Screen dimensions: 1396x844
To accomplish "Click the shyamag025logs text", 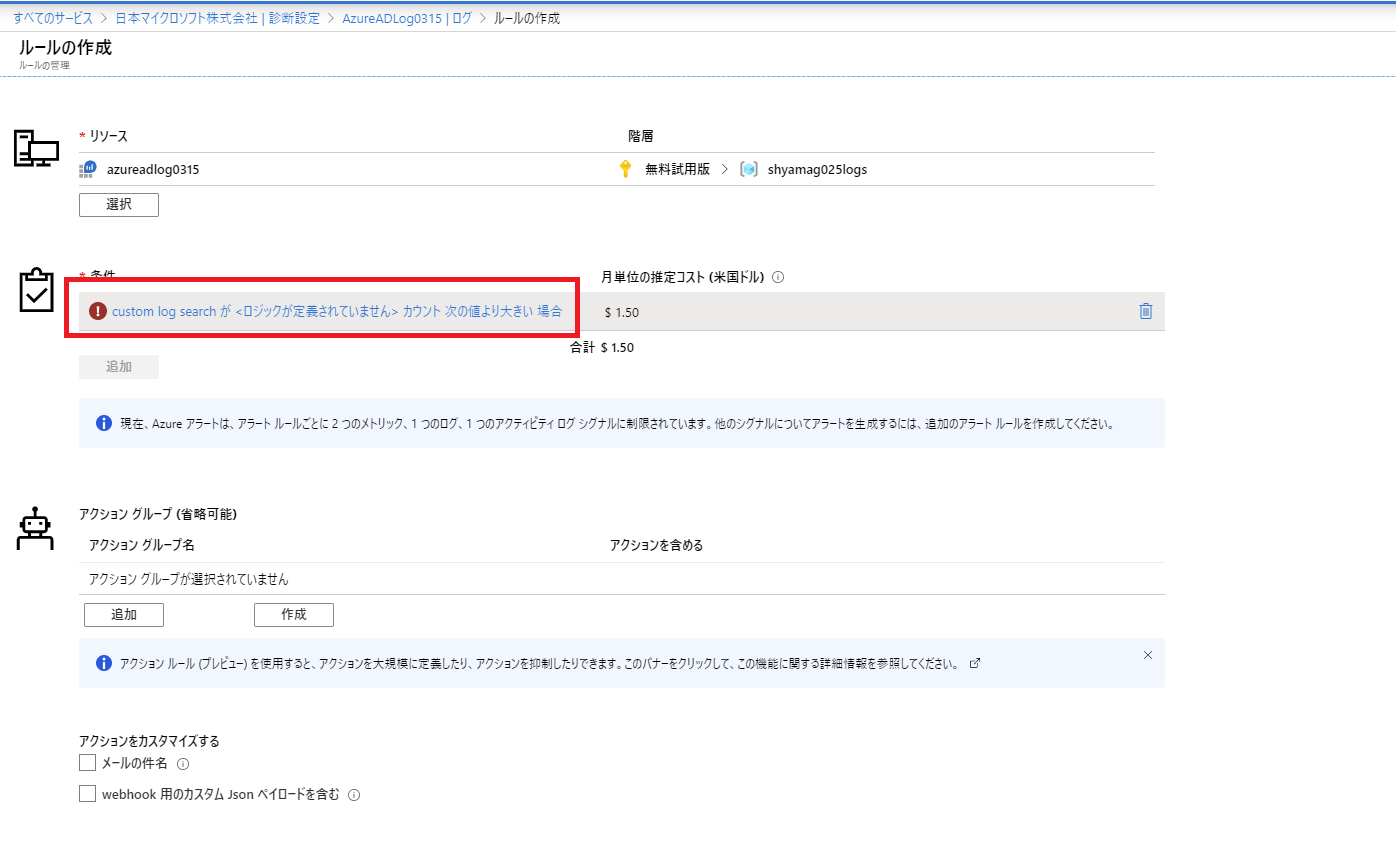I will tap(817, 169).
